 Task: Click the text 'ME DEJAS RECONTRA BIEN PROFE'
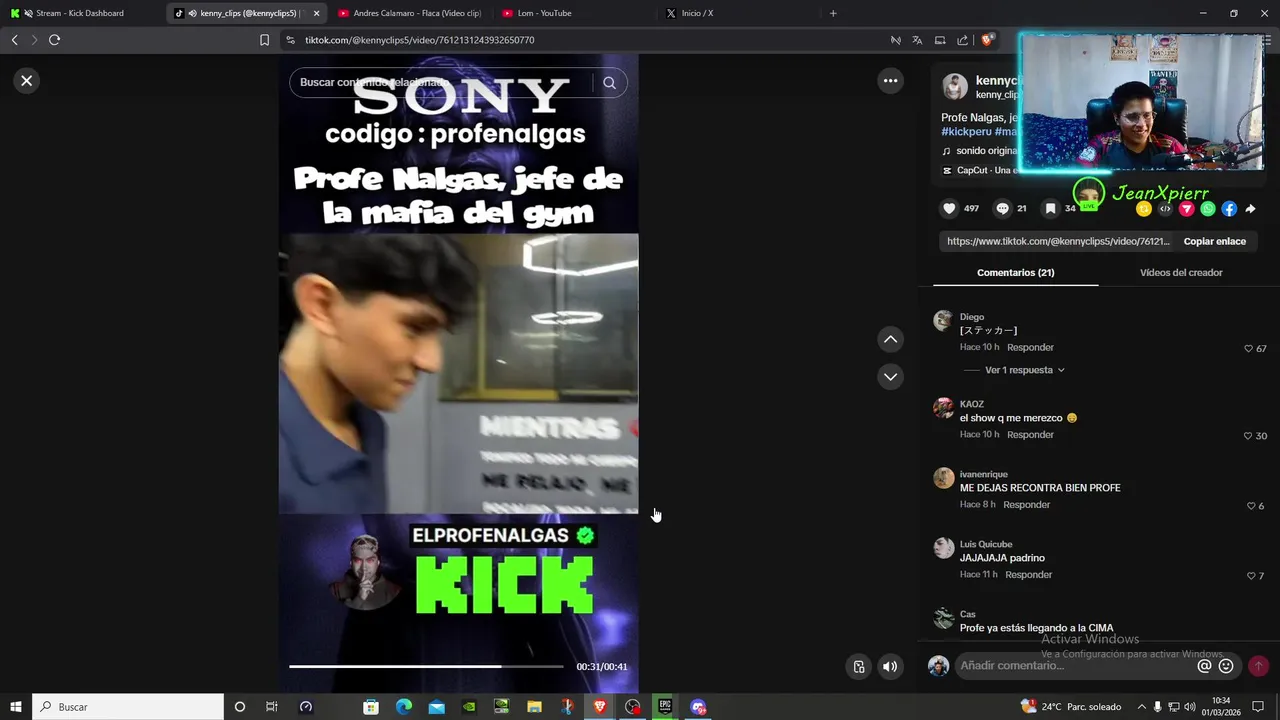1040,488
